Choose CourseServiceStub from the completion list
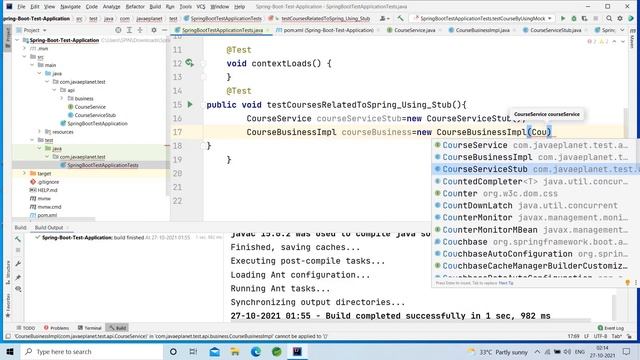Image resolution: width=640 pixels, height=360 pixels. coord(535,169)
